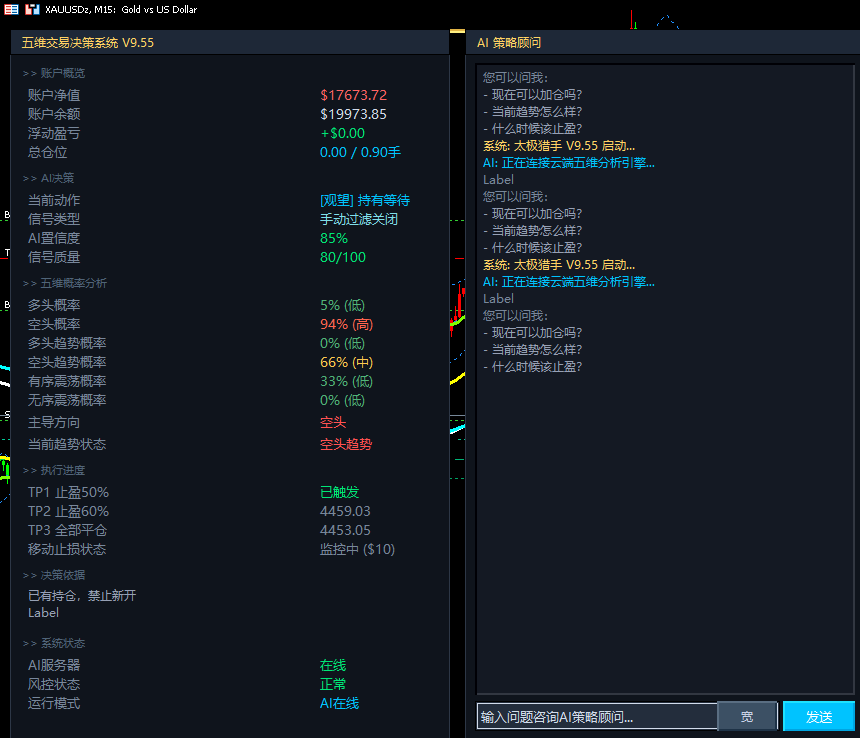
Task: Click the 多头趋势概率 label
Action: pyautogui.click(x=67, y=343)
